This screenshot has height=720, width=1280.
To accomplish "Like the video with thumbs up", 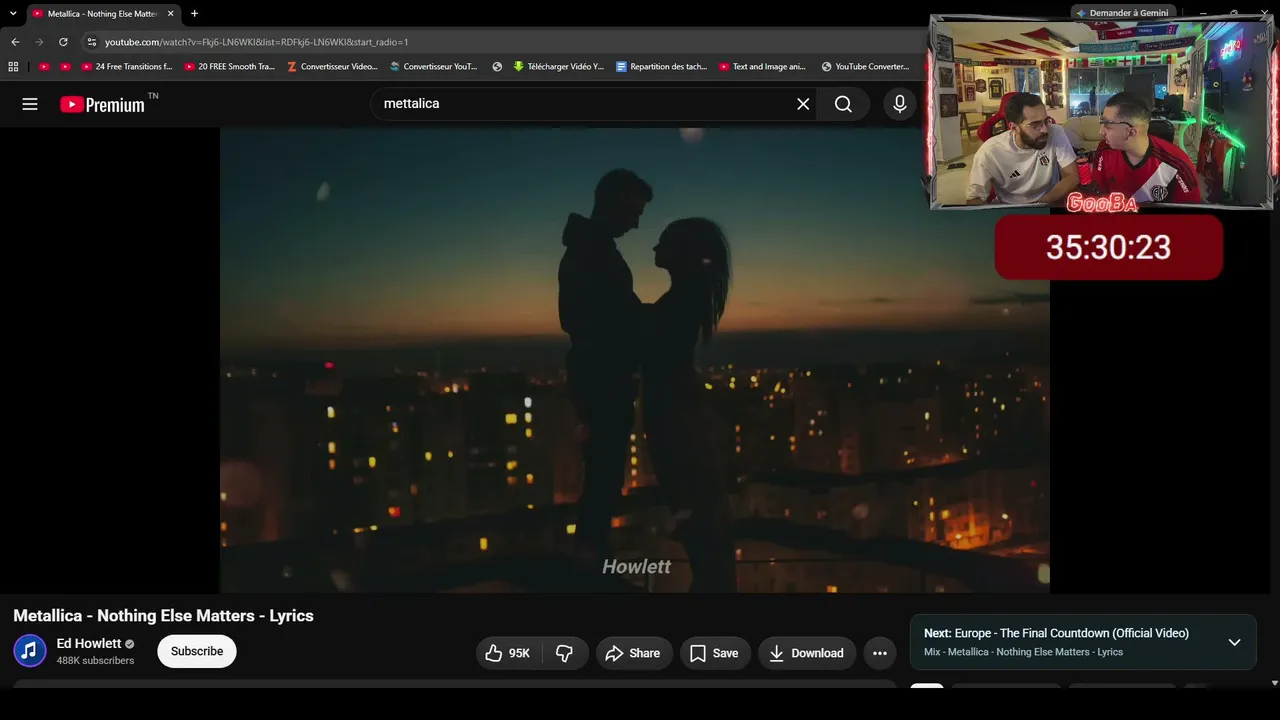I will pyautogui.click(x=508, y=653).
